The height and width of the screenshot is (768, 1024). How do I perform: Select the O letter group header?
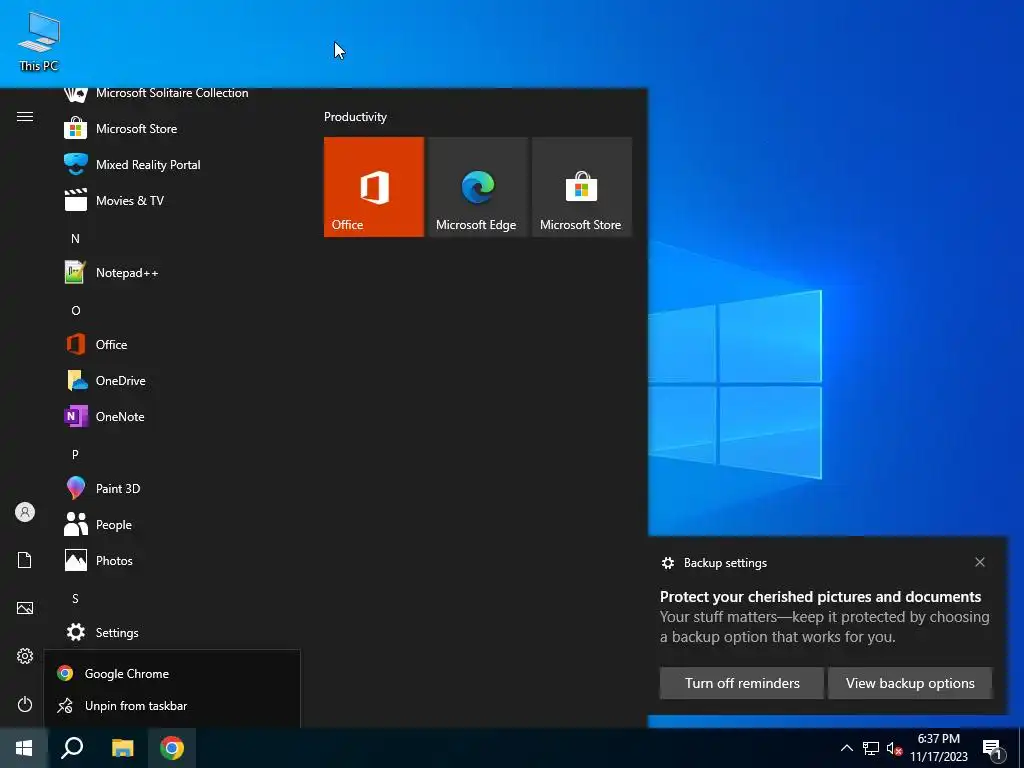coord(76,311)
